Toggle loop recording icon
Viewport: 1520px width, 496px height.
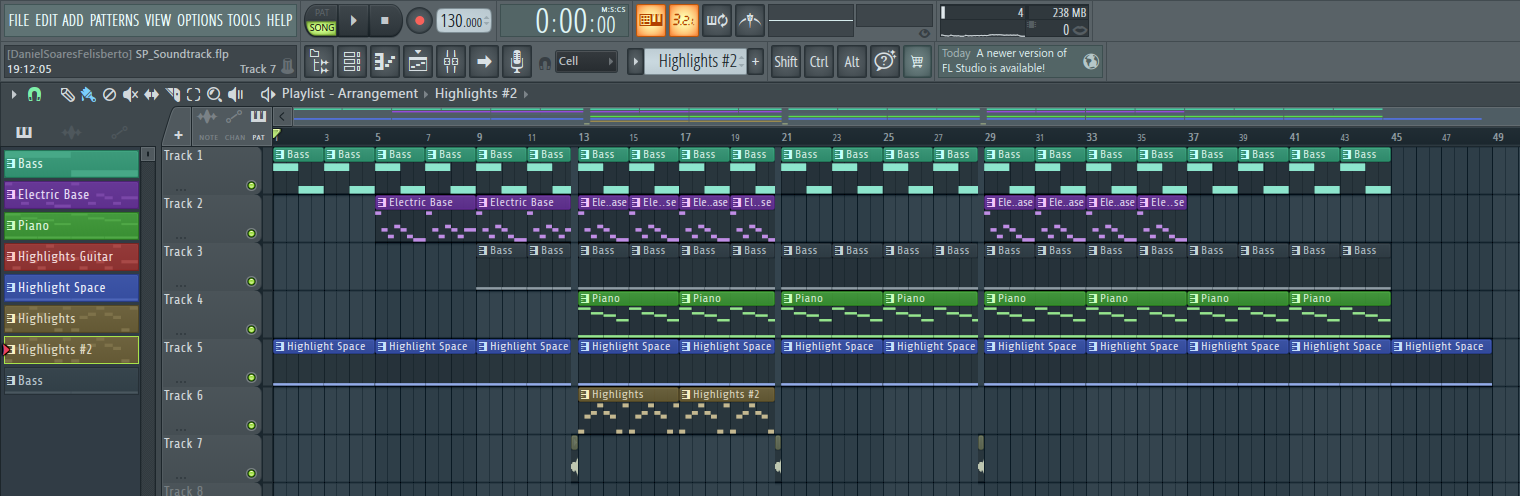[x=717, y=20]
